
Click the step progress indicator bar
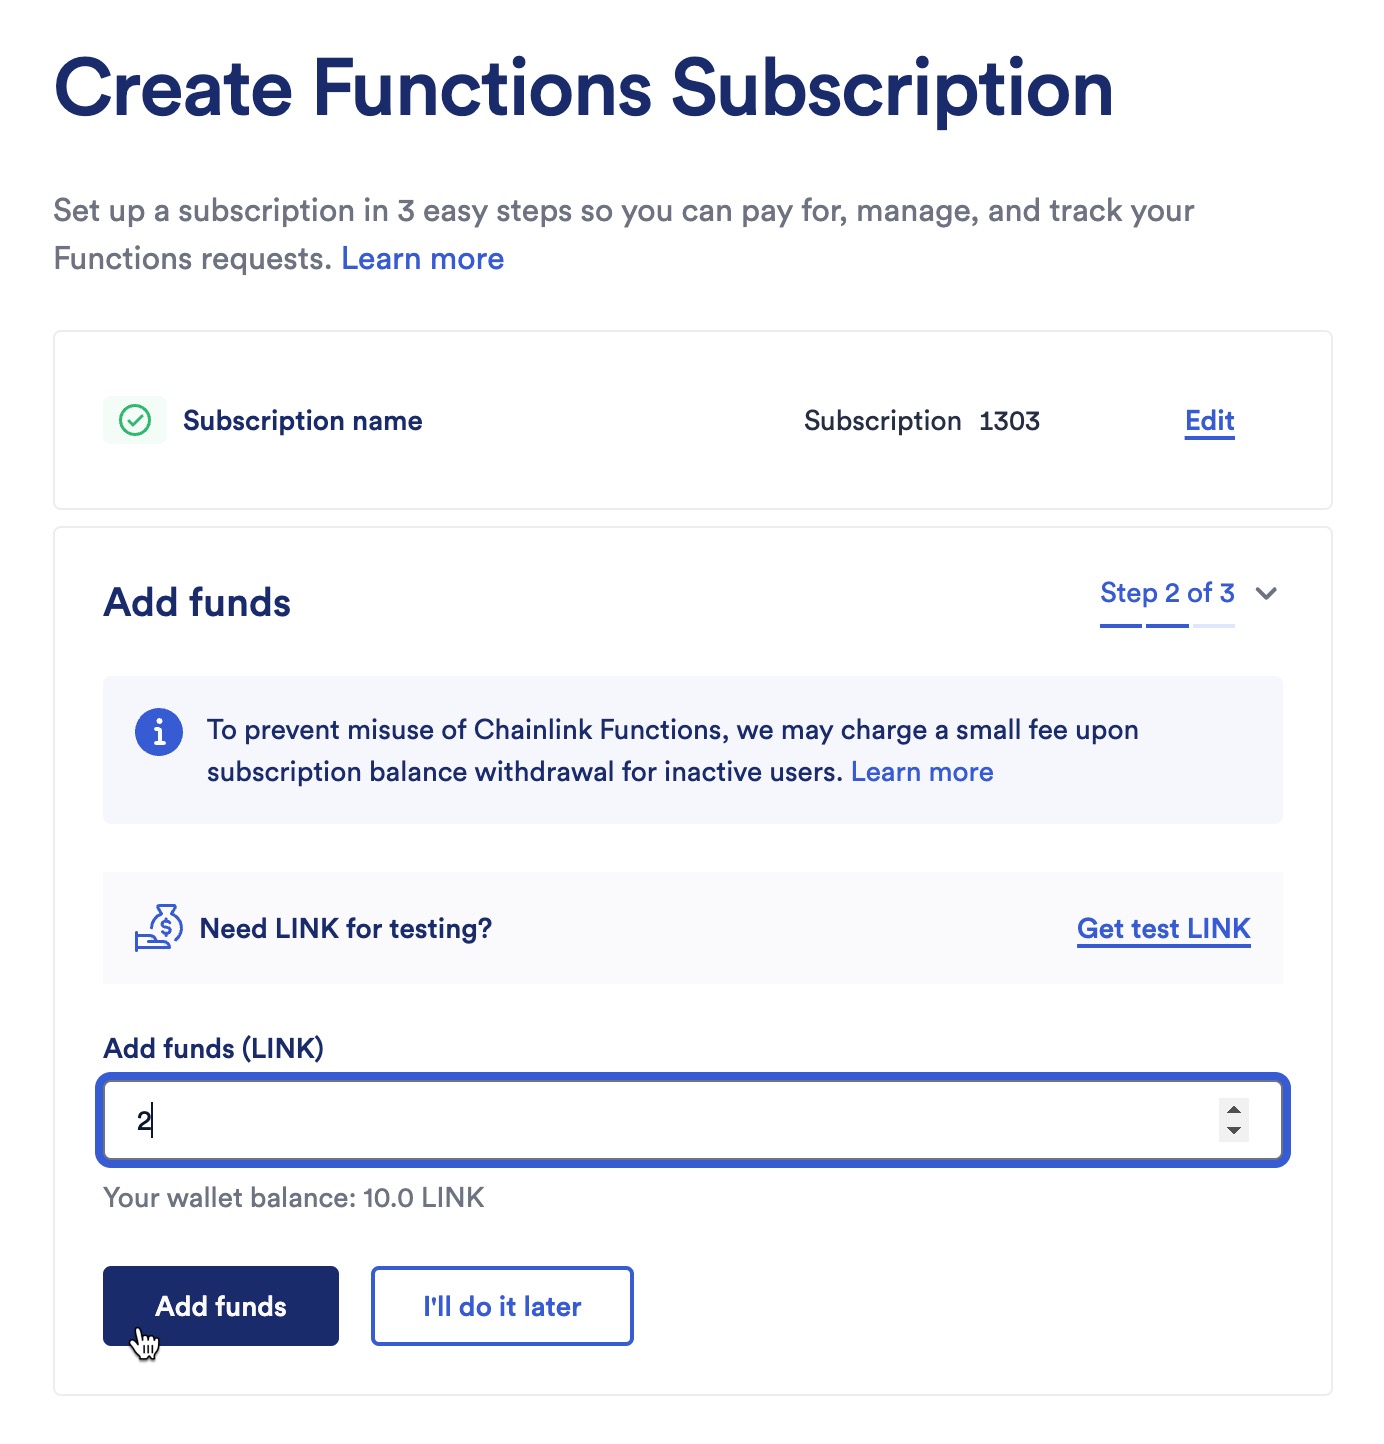point(1168,624)
